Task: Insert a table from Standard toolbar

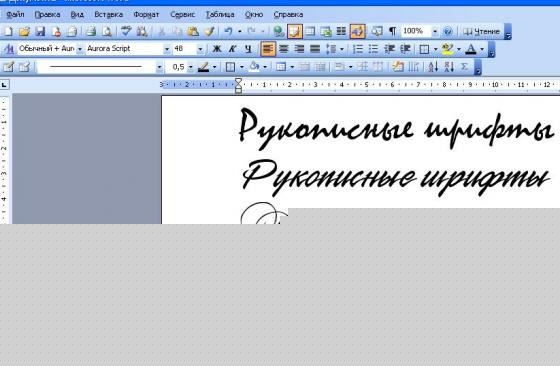Action: pos(310,31)
